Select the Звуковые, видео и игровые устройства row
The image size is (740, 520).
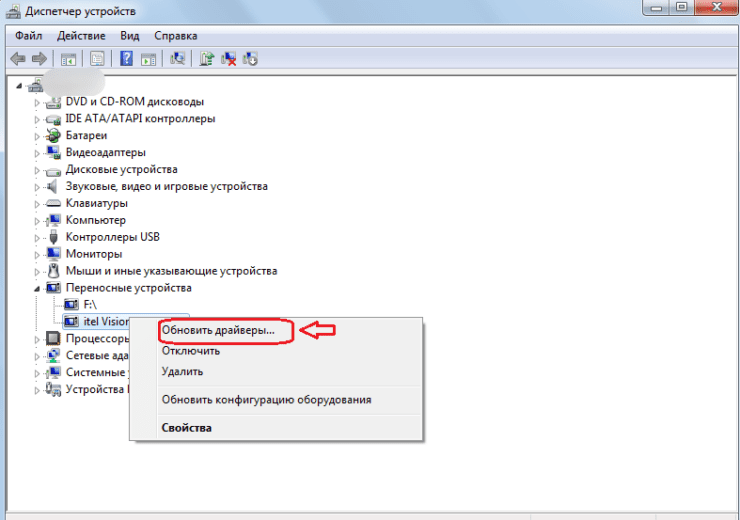[167, 186]
